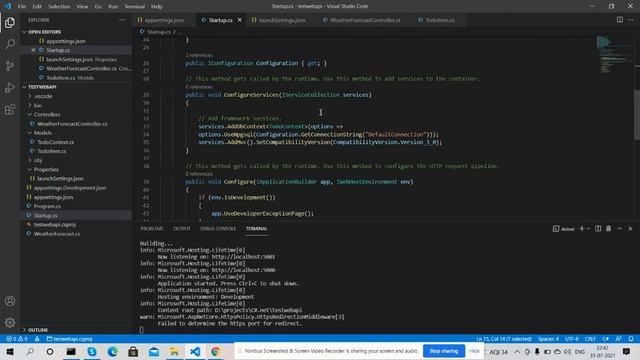Viewport: 640px width, 360px height.
Task: Open testwebapi.csproj in file tree
Action: pyautogui.click(x=55, y=224)
